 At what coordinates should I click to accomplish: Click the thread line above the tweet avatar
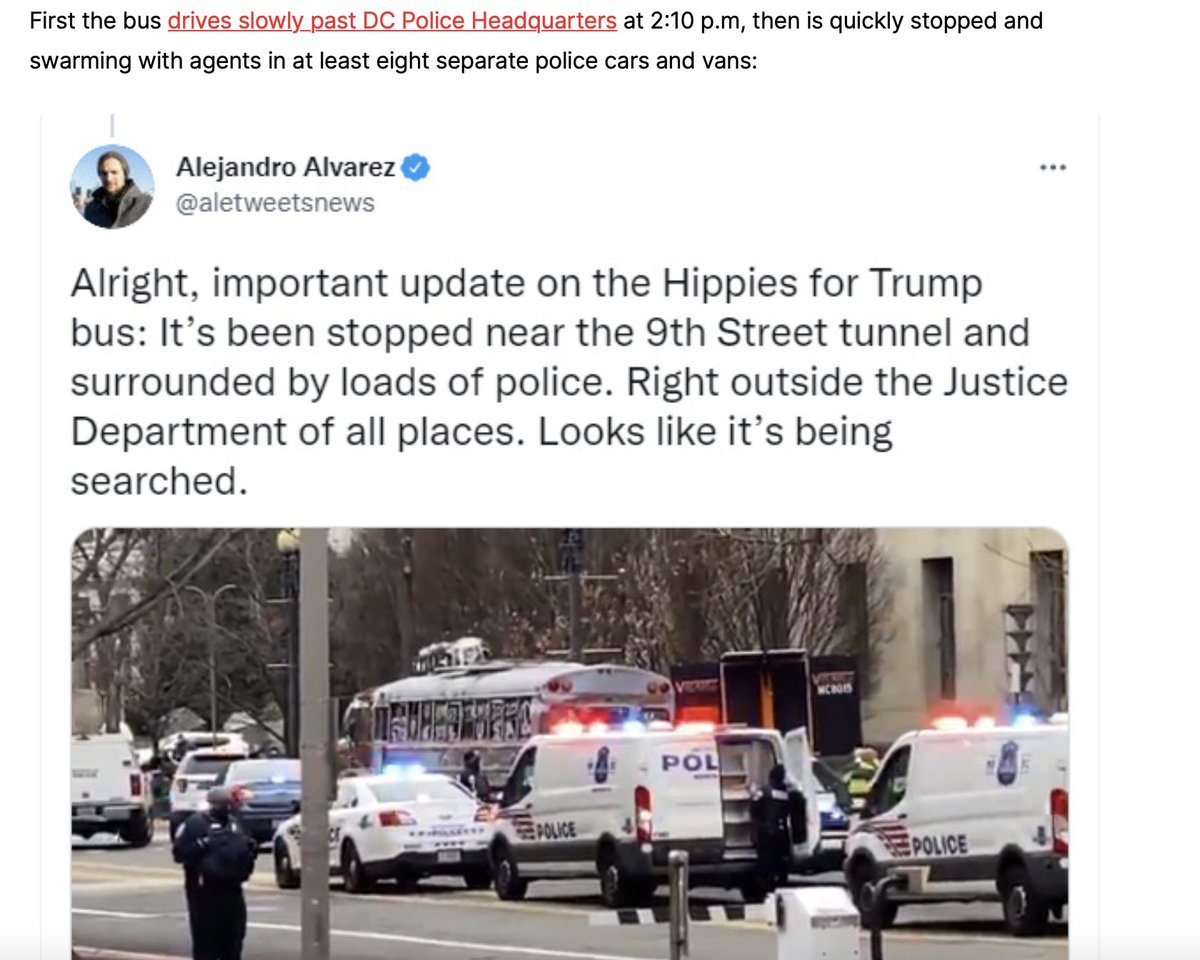point(112,126)
